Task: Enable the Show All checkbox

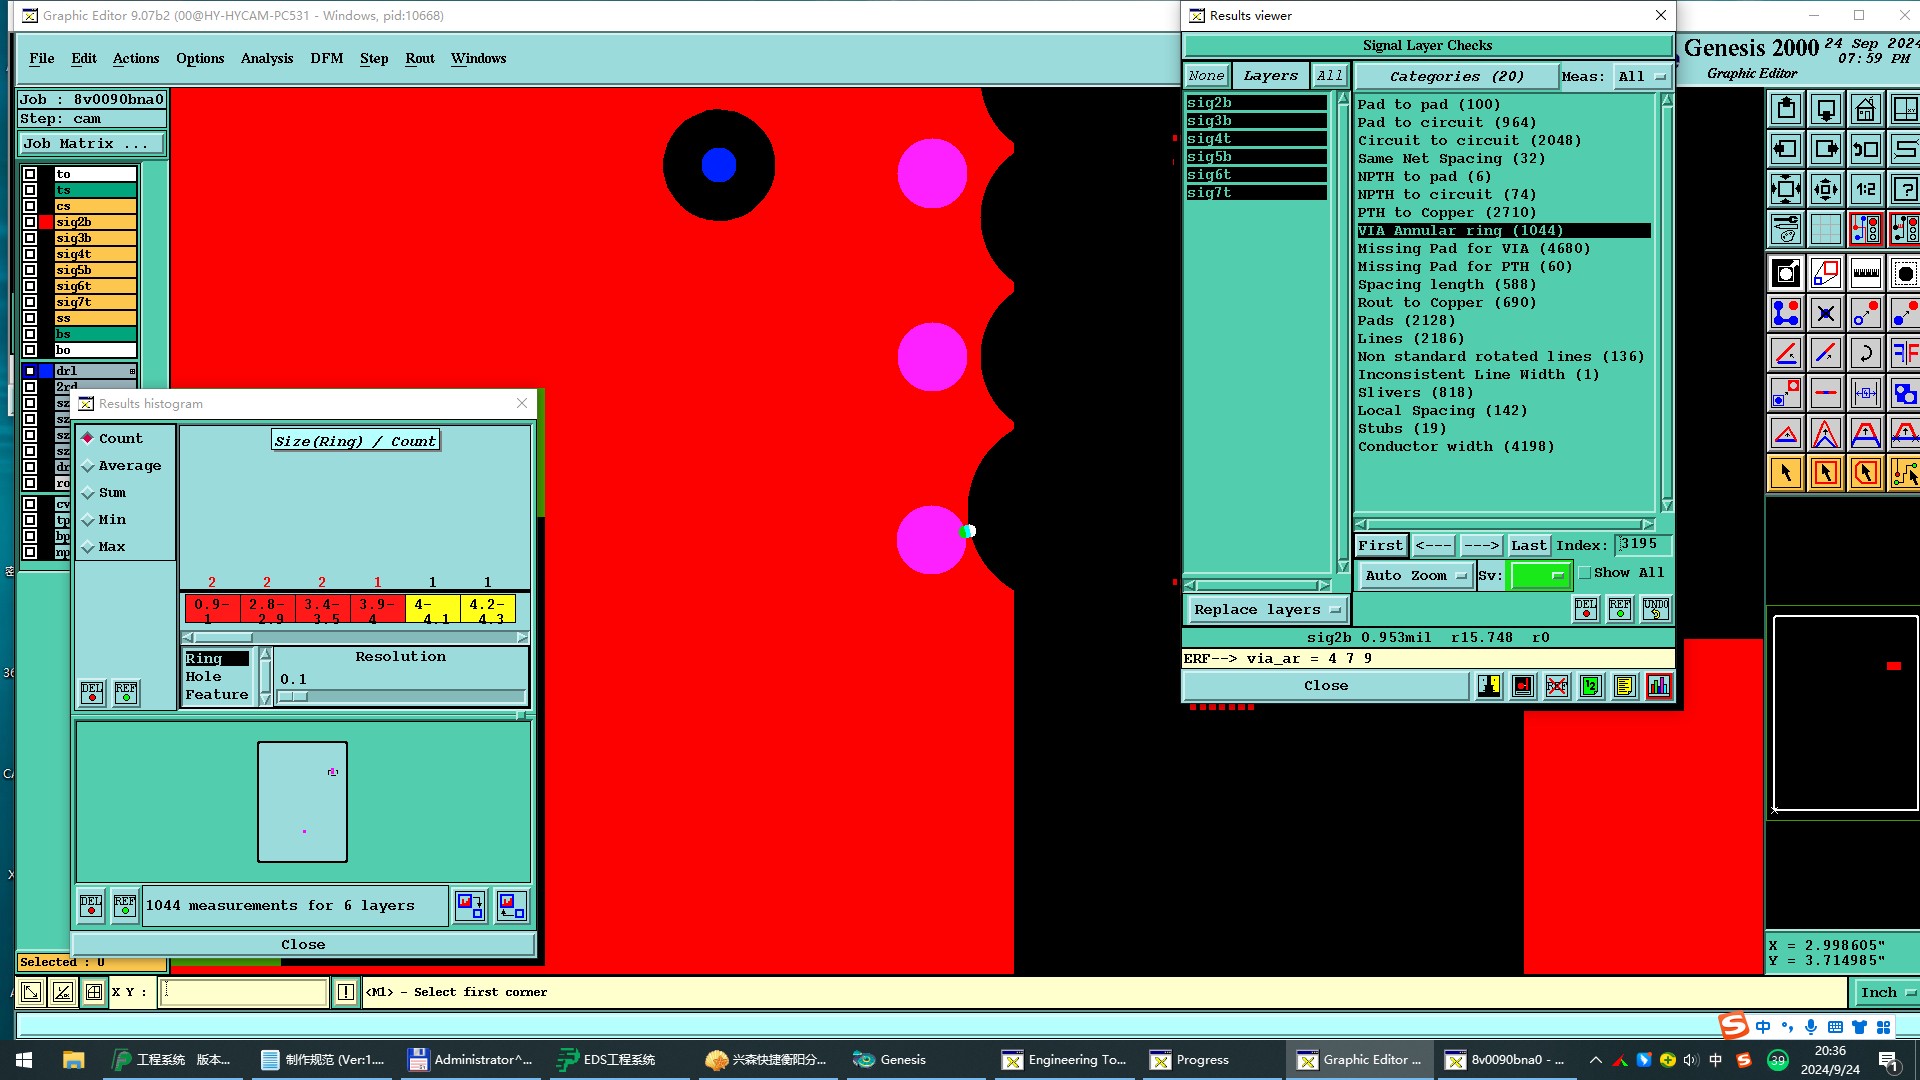Action: point(1585,573)
